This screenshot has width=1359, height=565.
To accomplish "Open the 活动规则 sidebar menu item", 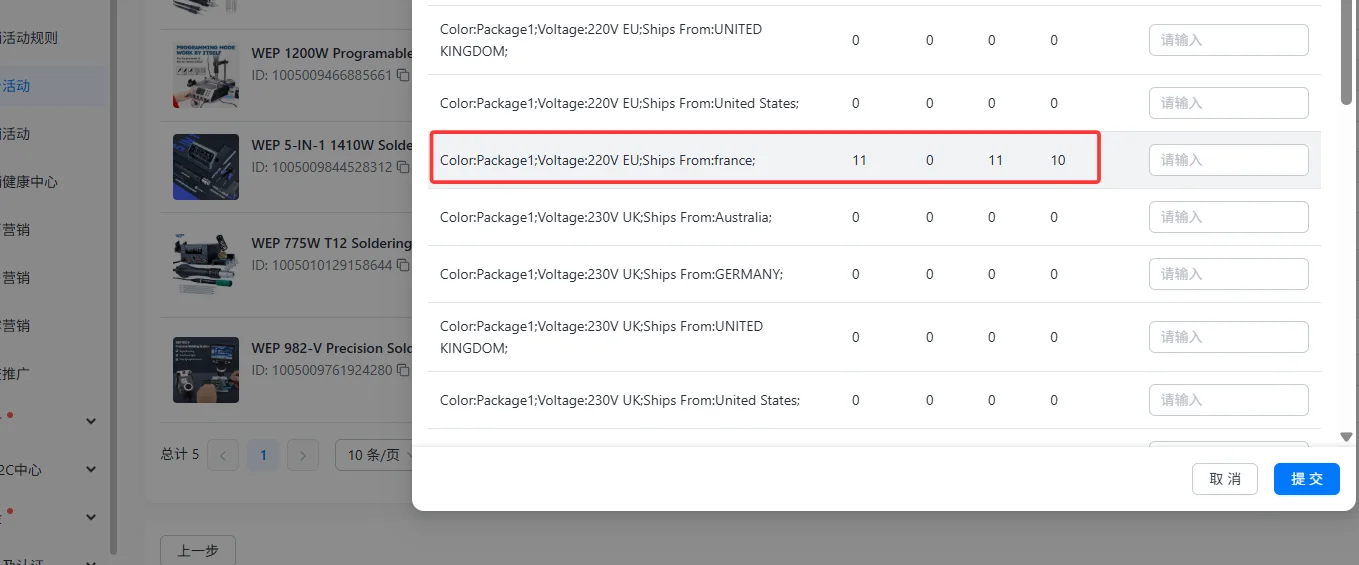I will (x=30, y=38).
